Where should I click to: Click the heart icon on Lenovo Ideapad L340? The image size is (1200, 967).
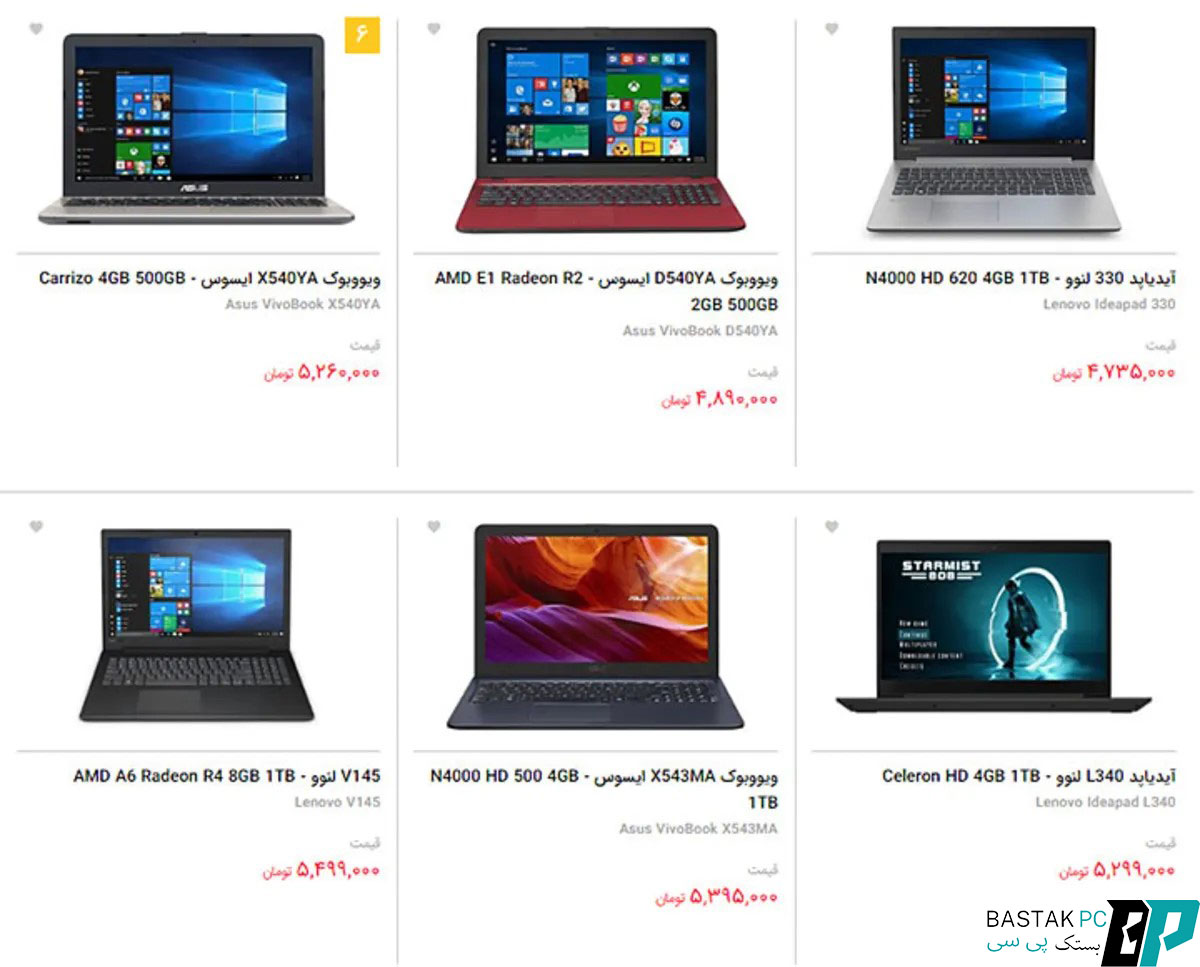click(x=831, y=527)
